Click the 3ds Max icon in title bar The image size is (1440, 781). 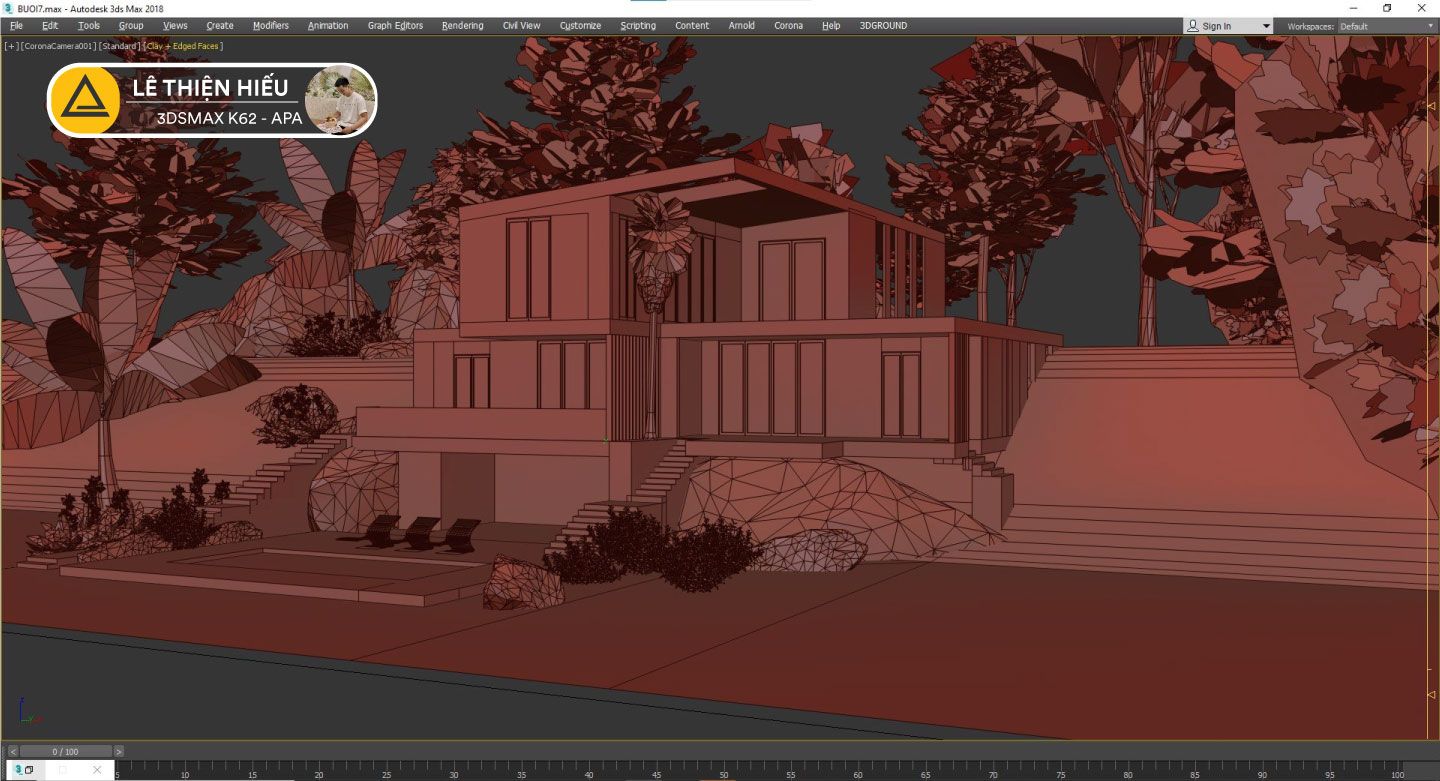click(x=8, y=8)
